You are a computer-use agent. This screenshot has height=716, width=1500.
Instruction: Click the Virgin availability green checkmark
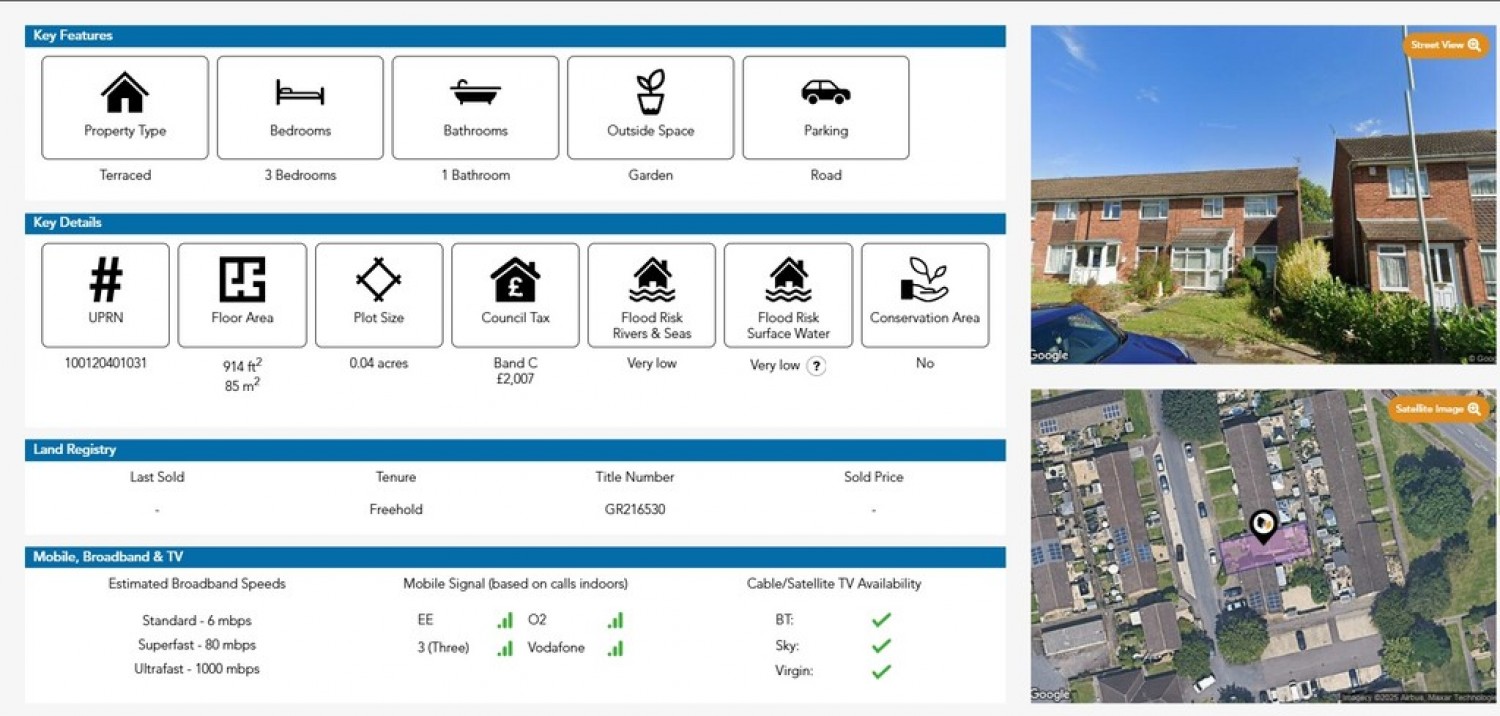[881, 671]
